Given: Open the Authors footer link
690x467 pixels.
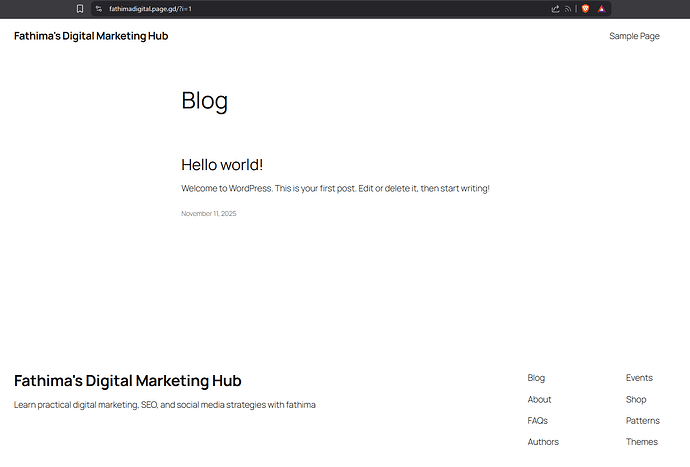Looking at the screenshot, I should point(543,442).
